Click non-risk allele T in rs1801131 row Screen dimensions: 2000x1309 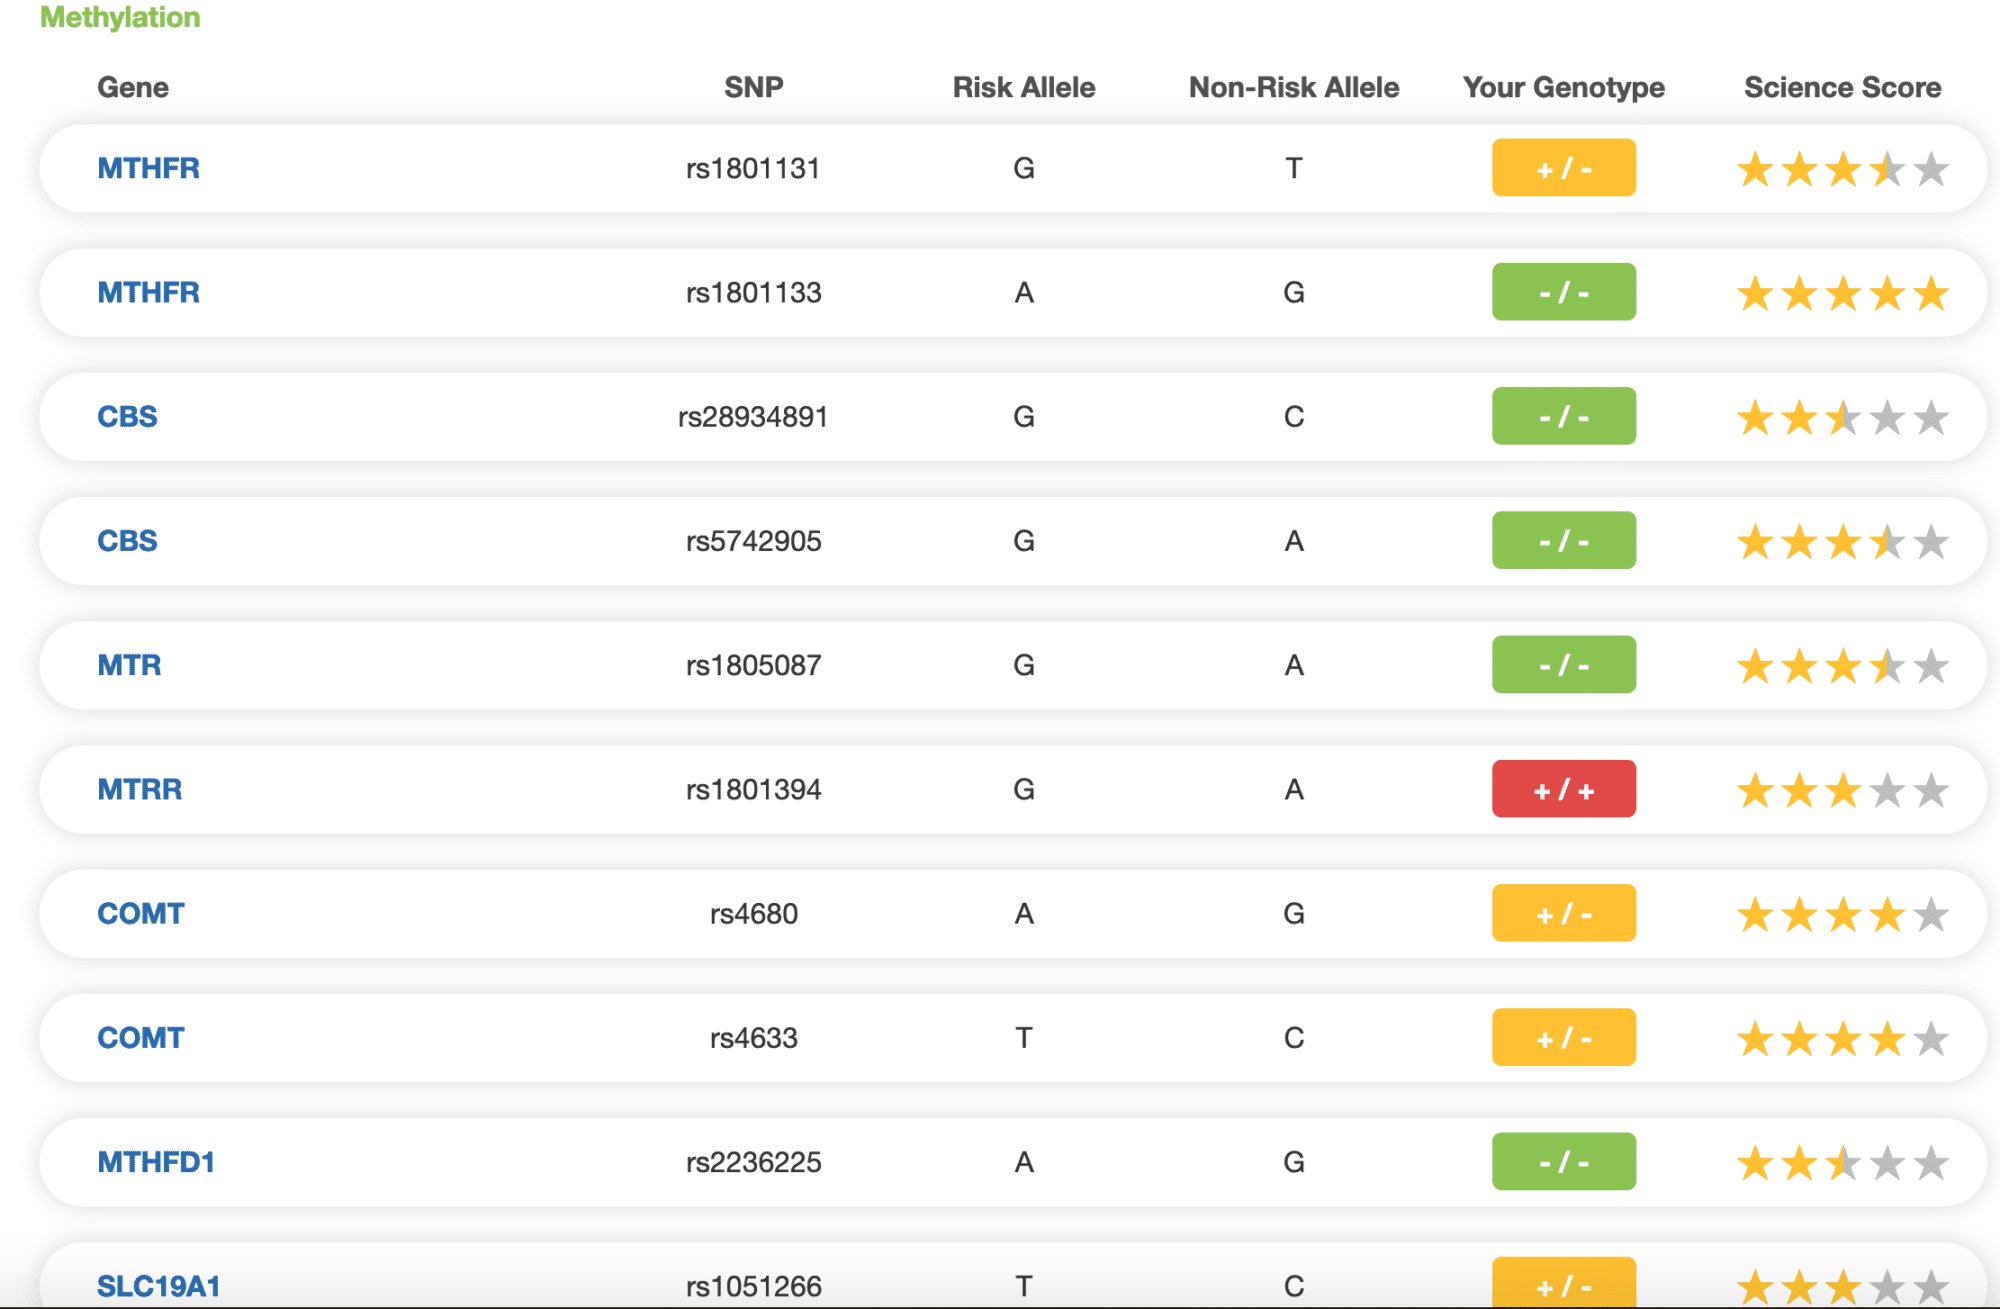click(1294, 168)
